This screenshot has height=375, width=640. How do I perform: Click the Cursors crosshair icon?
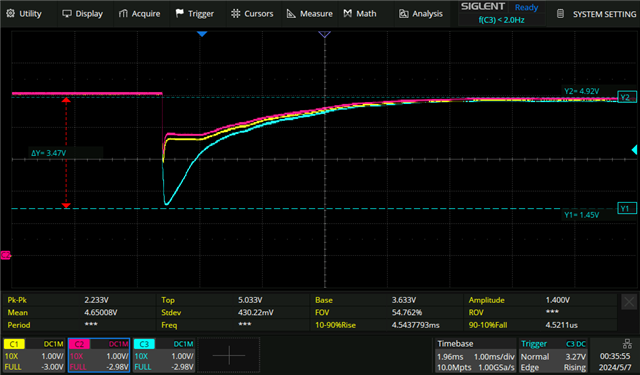click(x=236, y=13)
